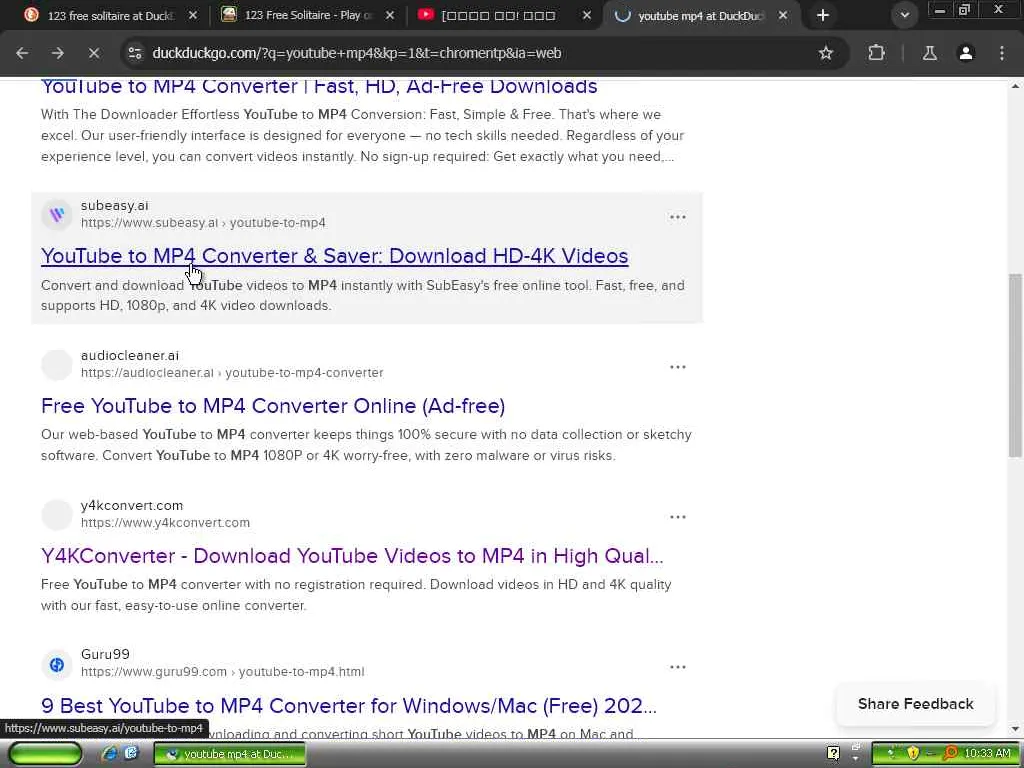
Task: Open more options for Guru99 result
Action: click(x=678, y=667)
